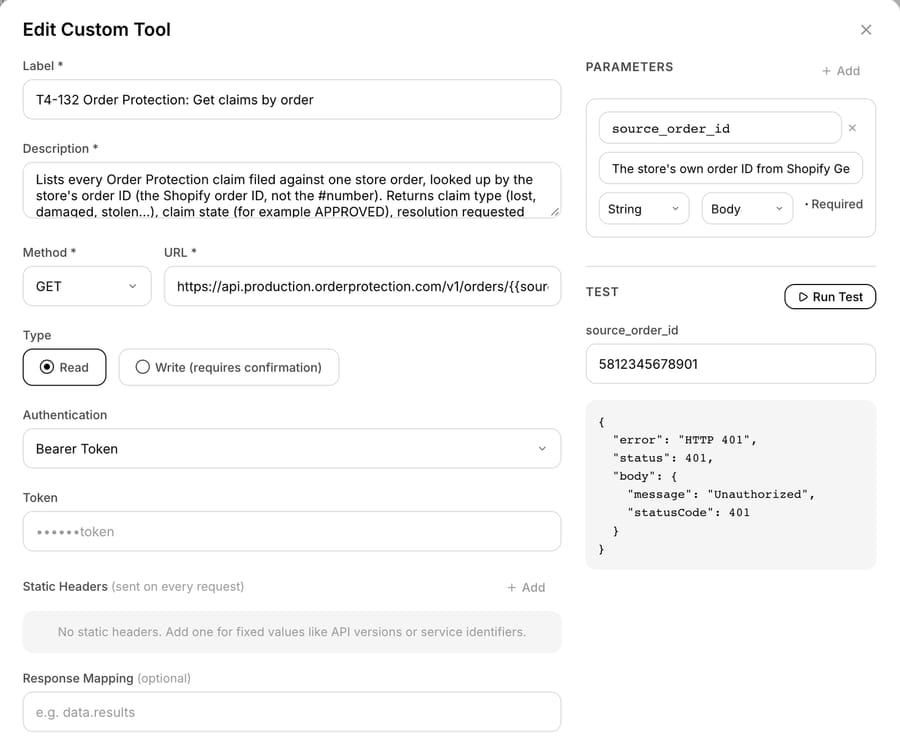Open the Body parameter location dropdown
This screenshot has height=740, width=900.
click(x=747, y=209)
